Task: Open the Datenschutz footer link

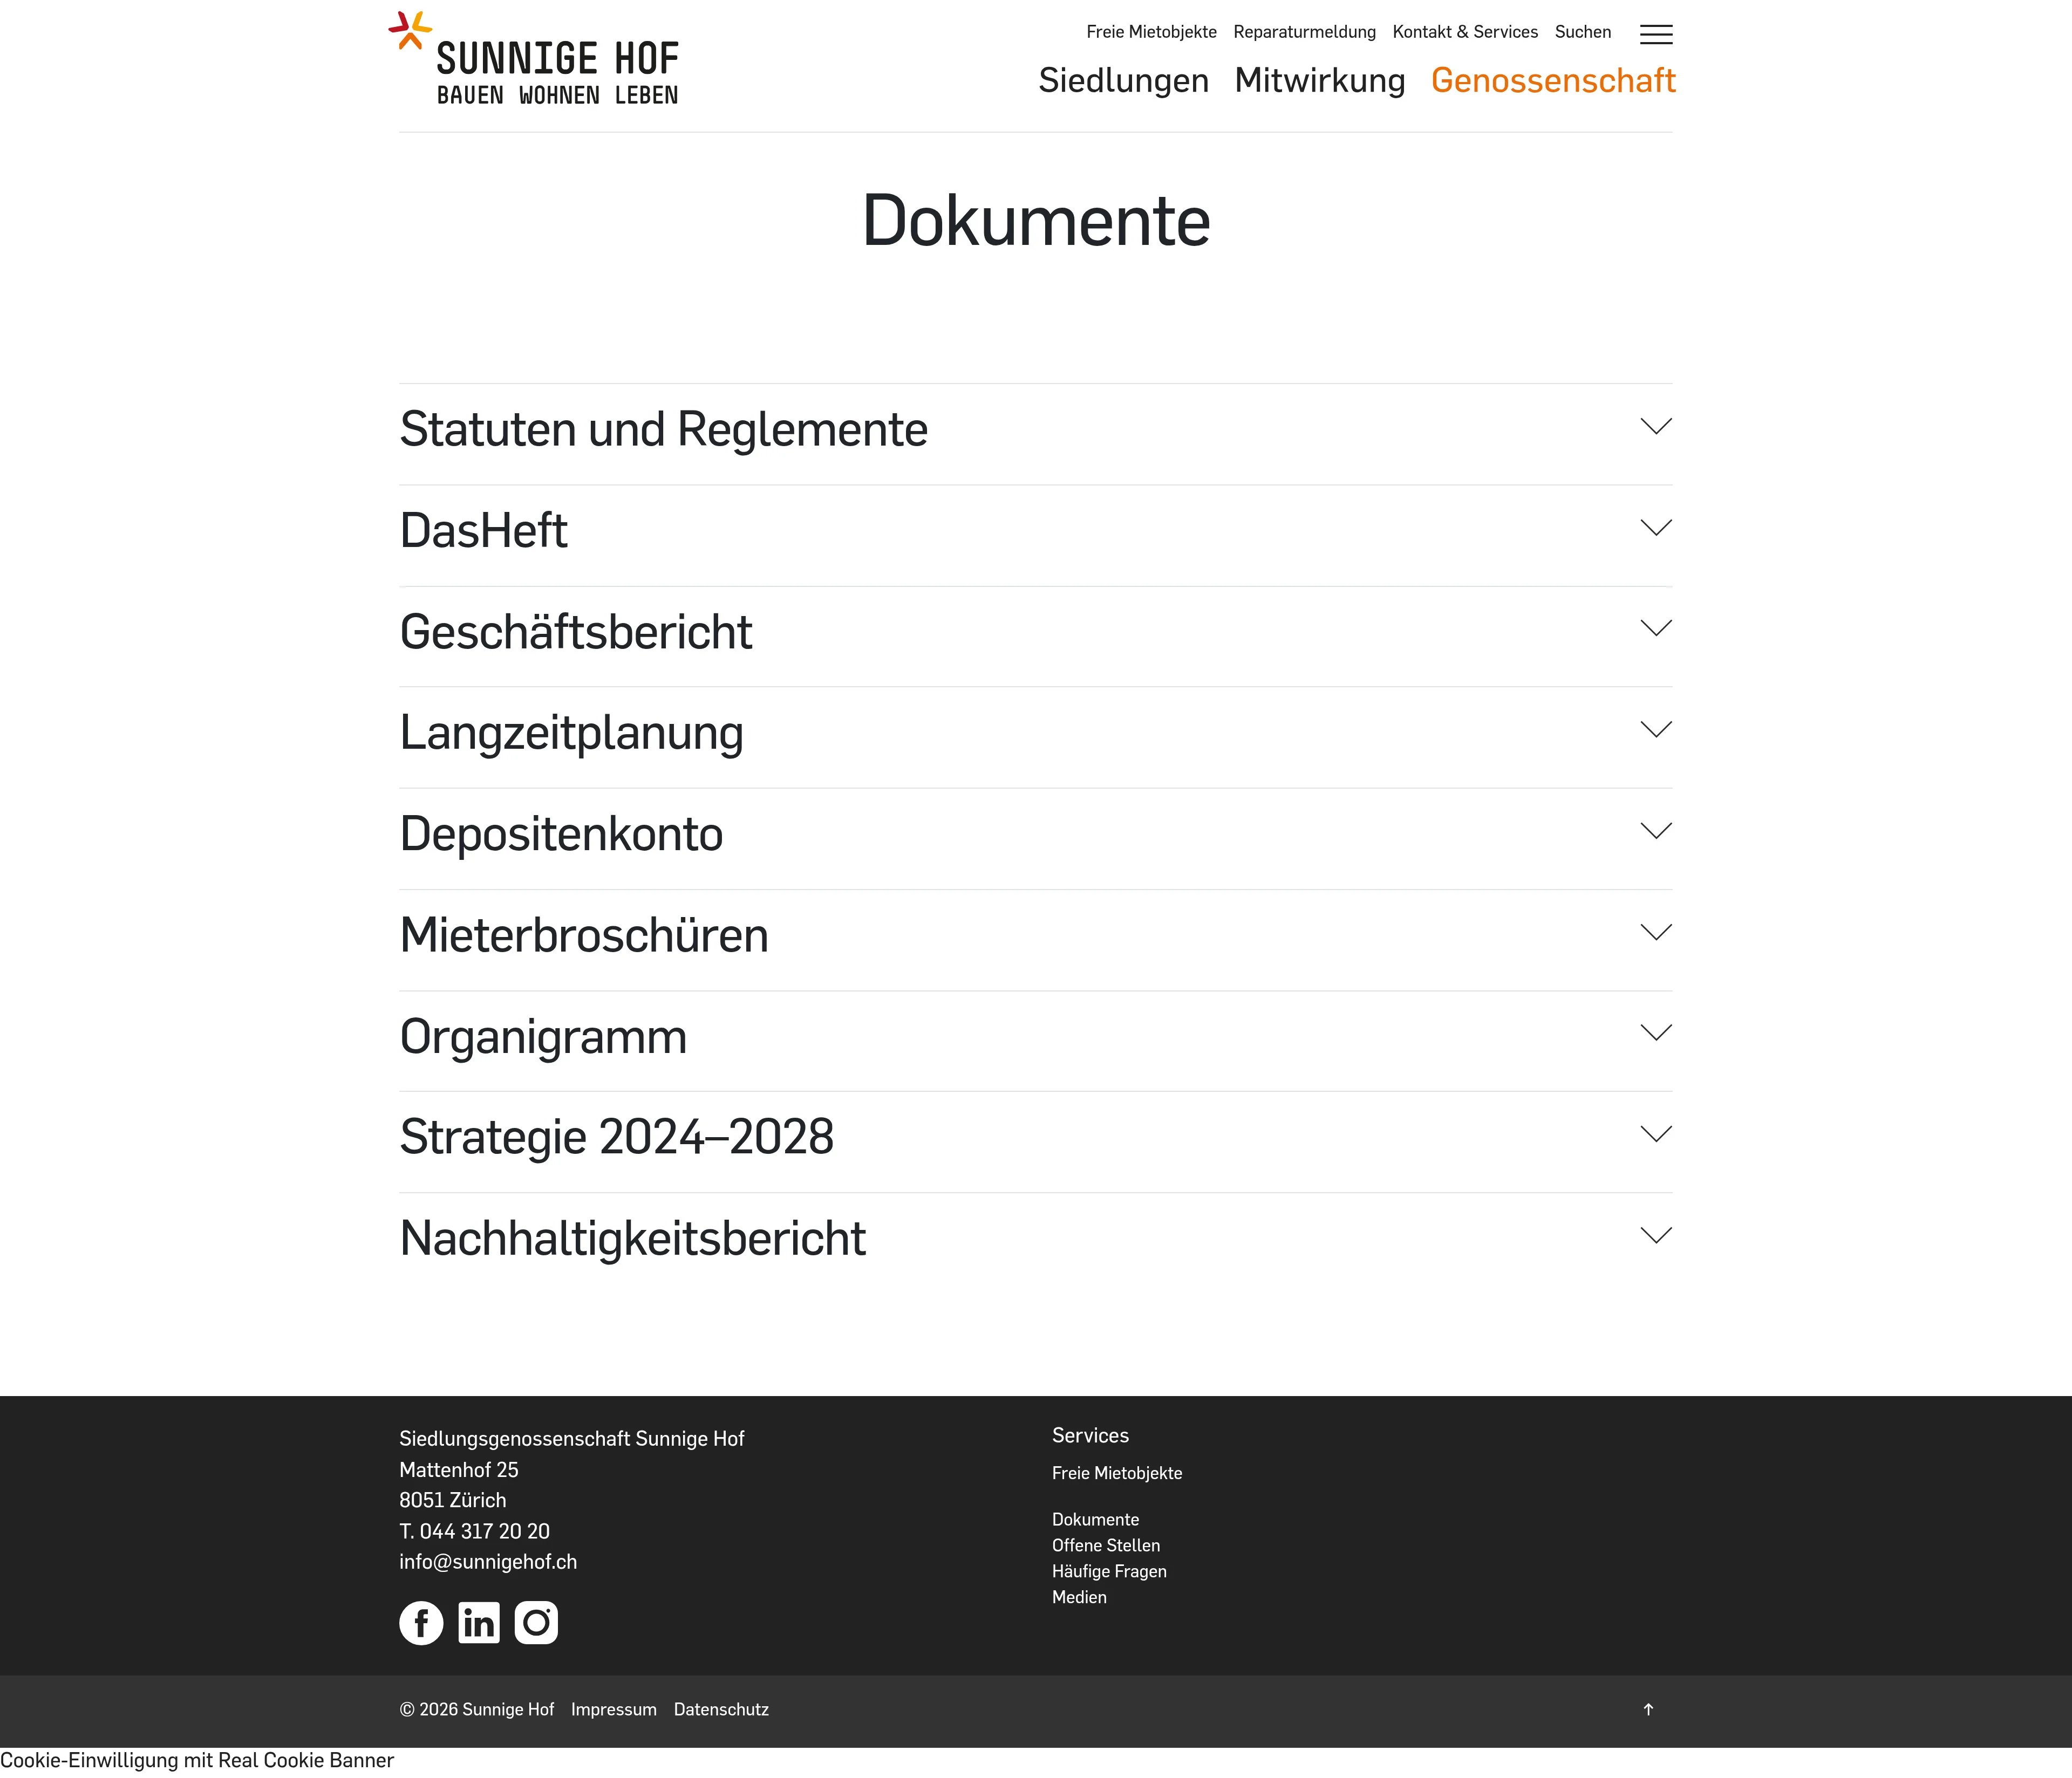Action: click(721, 1709)
